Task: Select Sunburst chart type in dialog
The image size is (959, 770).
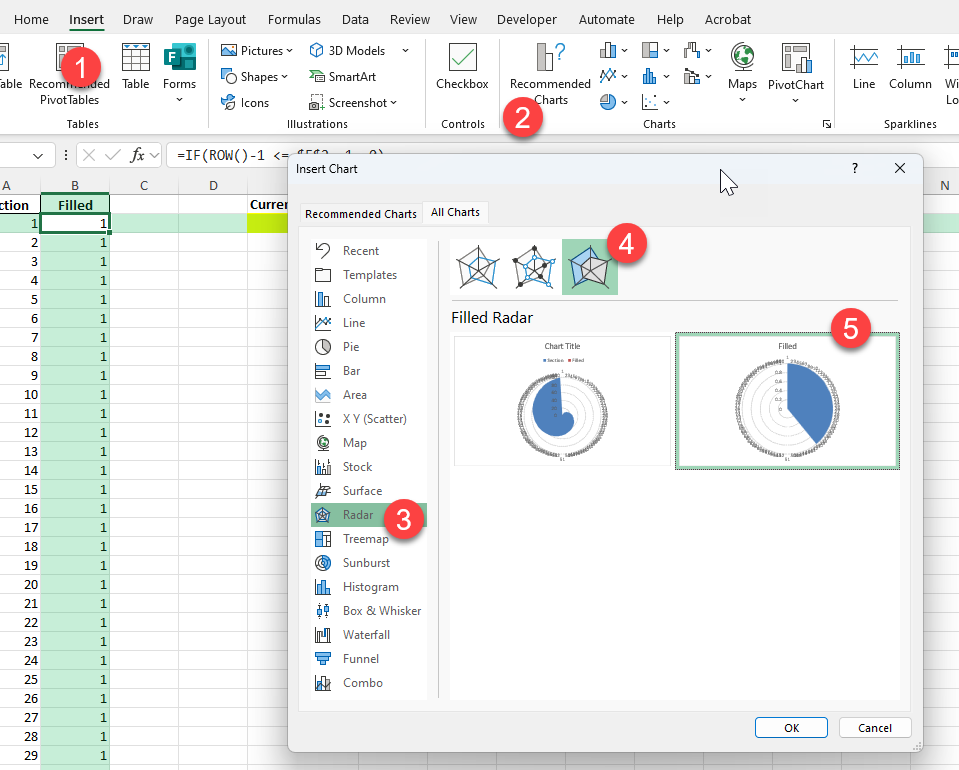Action: (x=368, y=563)
